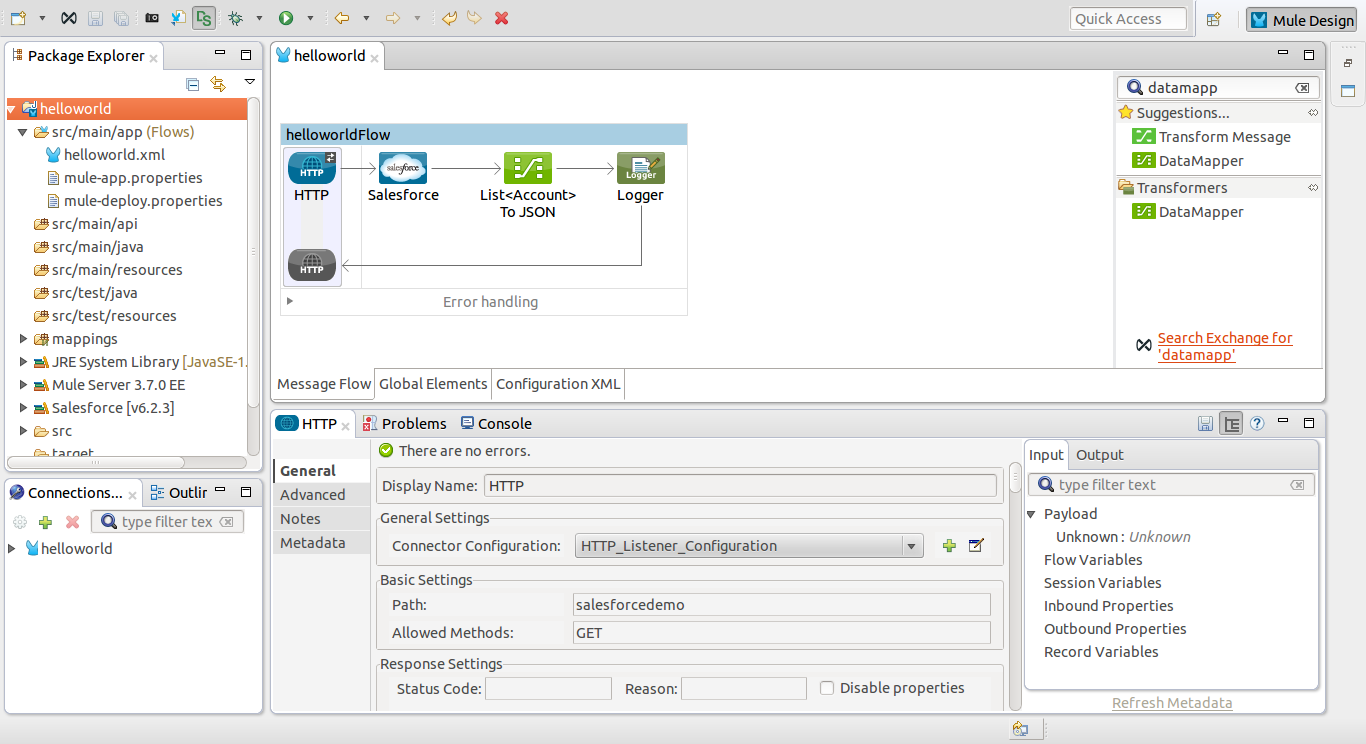Select the List<Account> To JSON transformer
The image size is (1366, 744).
[x=528, y=168]
